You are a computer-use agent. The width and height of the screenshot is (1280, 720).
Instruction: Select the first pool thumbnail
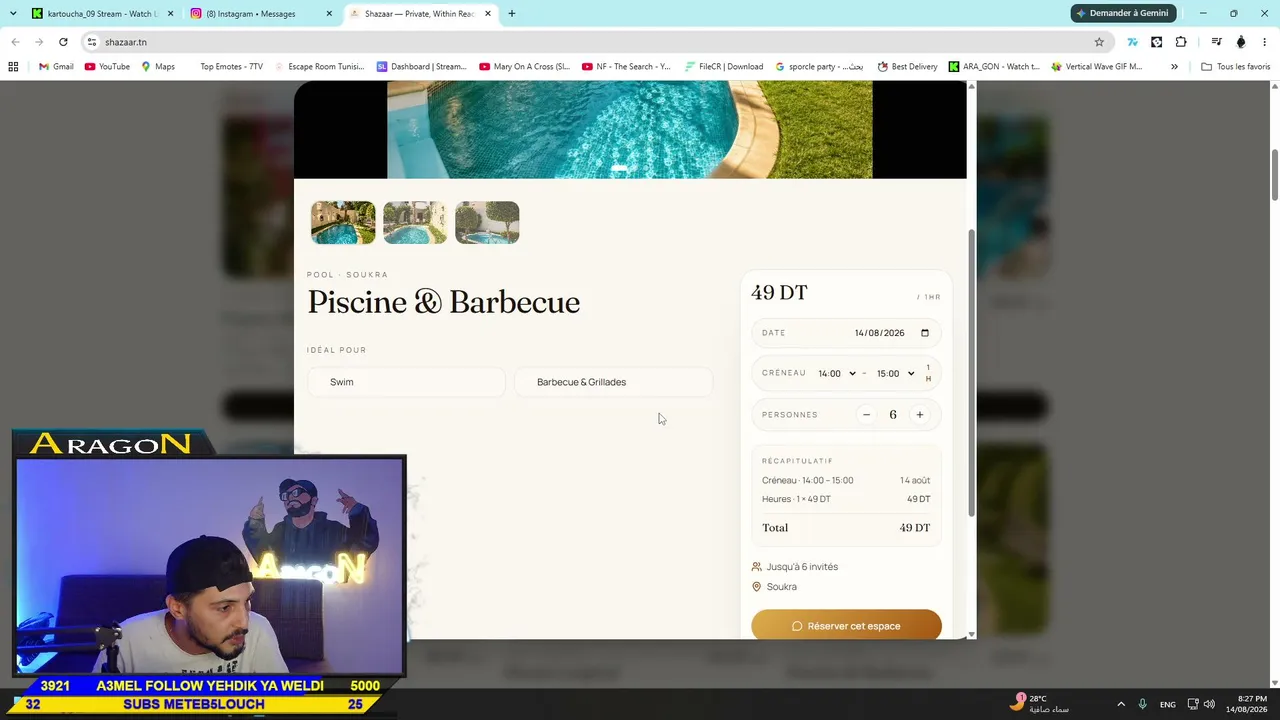click(x=343, y=222)
